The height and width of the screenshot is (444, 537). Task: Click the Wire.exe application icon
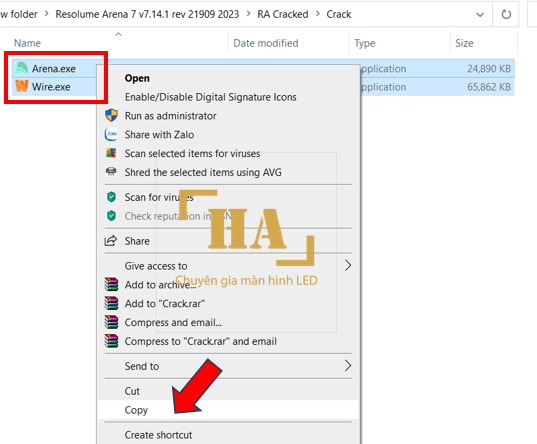pos(22,86)
